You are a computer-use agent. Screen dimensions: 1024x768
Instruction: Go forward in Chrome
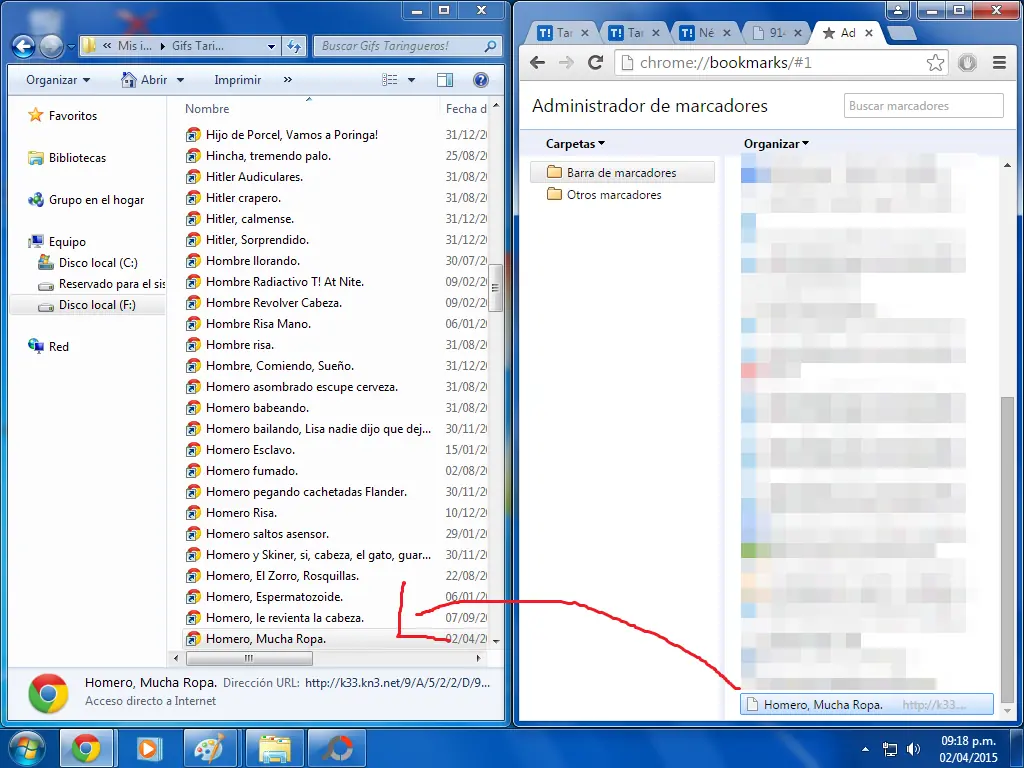(566, 63)
